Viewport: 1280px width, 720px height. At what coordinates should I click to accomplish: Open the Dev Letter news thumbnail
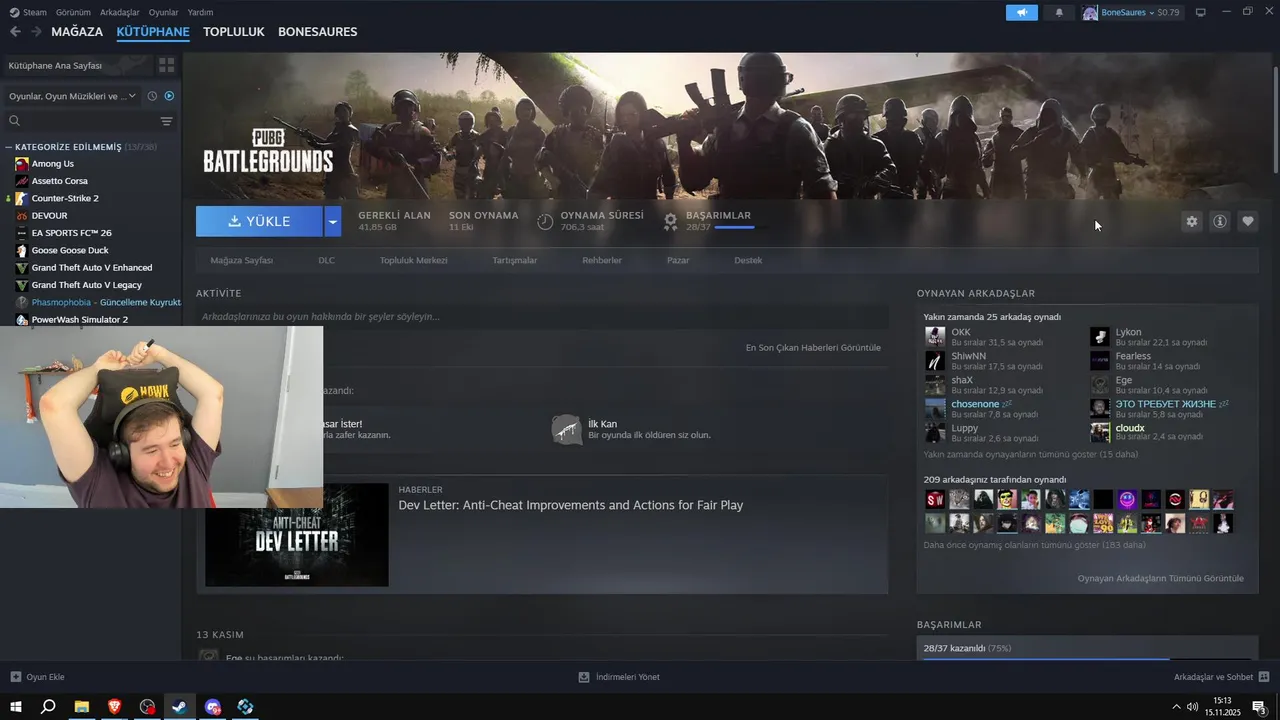[x=296, y=535]
